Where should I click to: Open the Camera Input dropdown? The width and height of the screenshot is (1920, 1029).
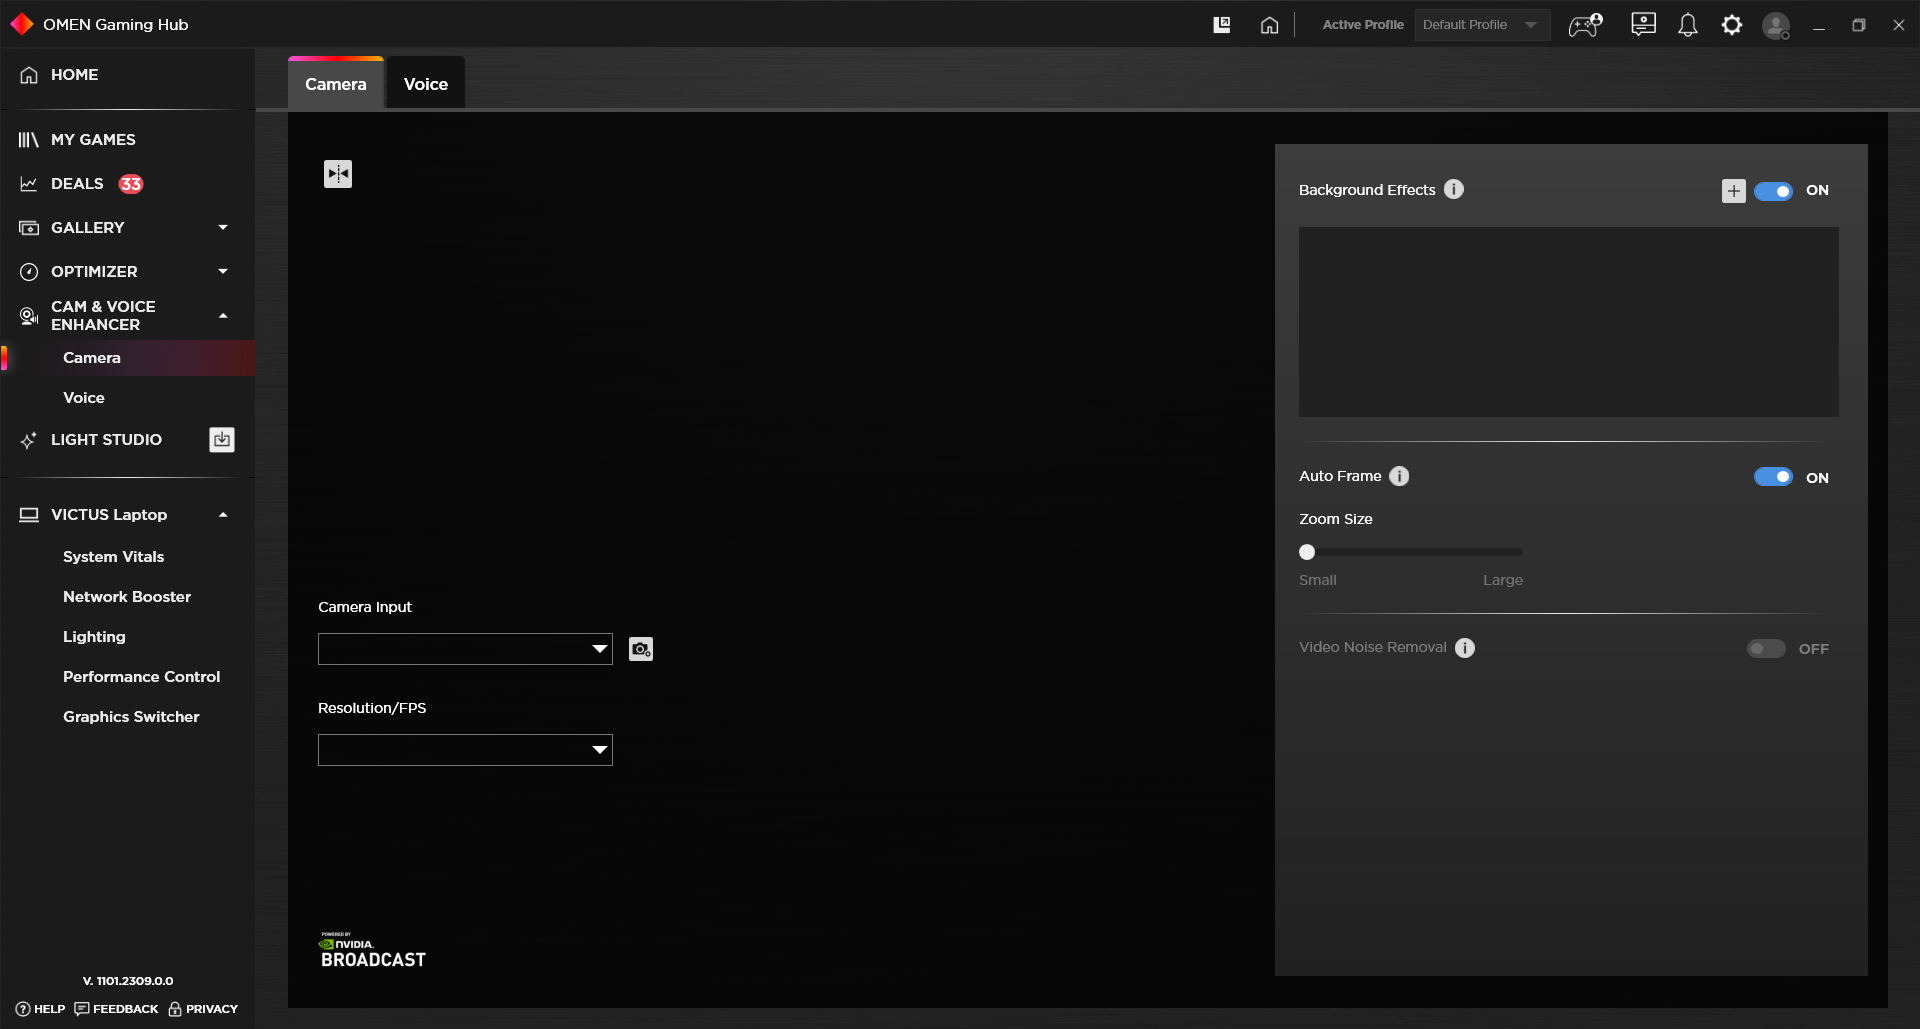pos(465,649)
